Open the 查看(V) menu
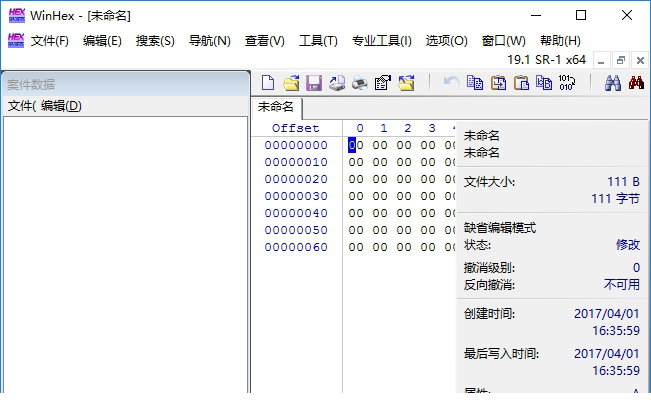651x408 pixels. [264, 41]
